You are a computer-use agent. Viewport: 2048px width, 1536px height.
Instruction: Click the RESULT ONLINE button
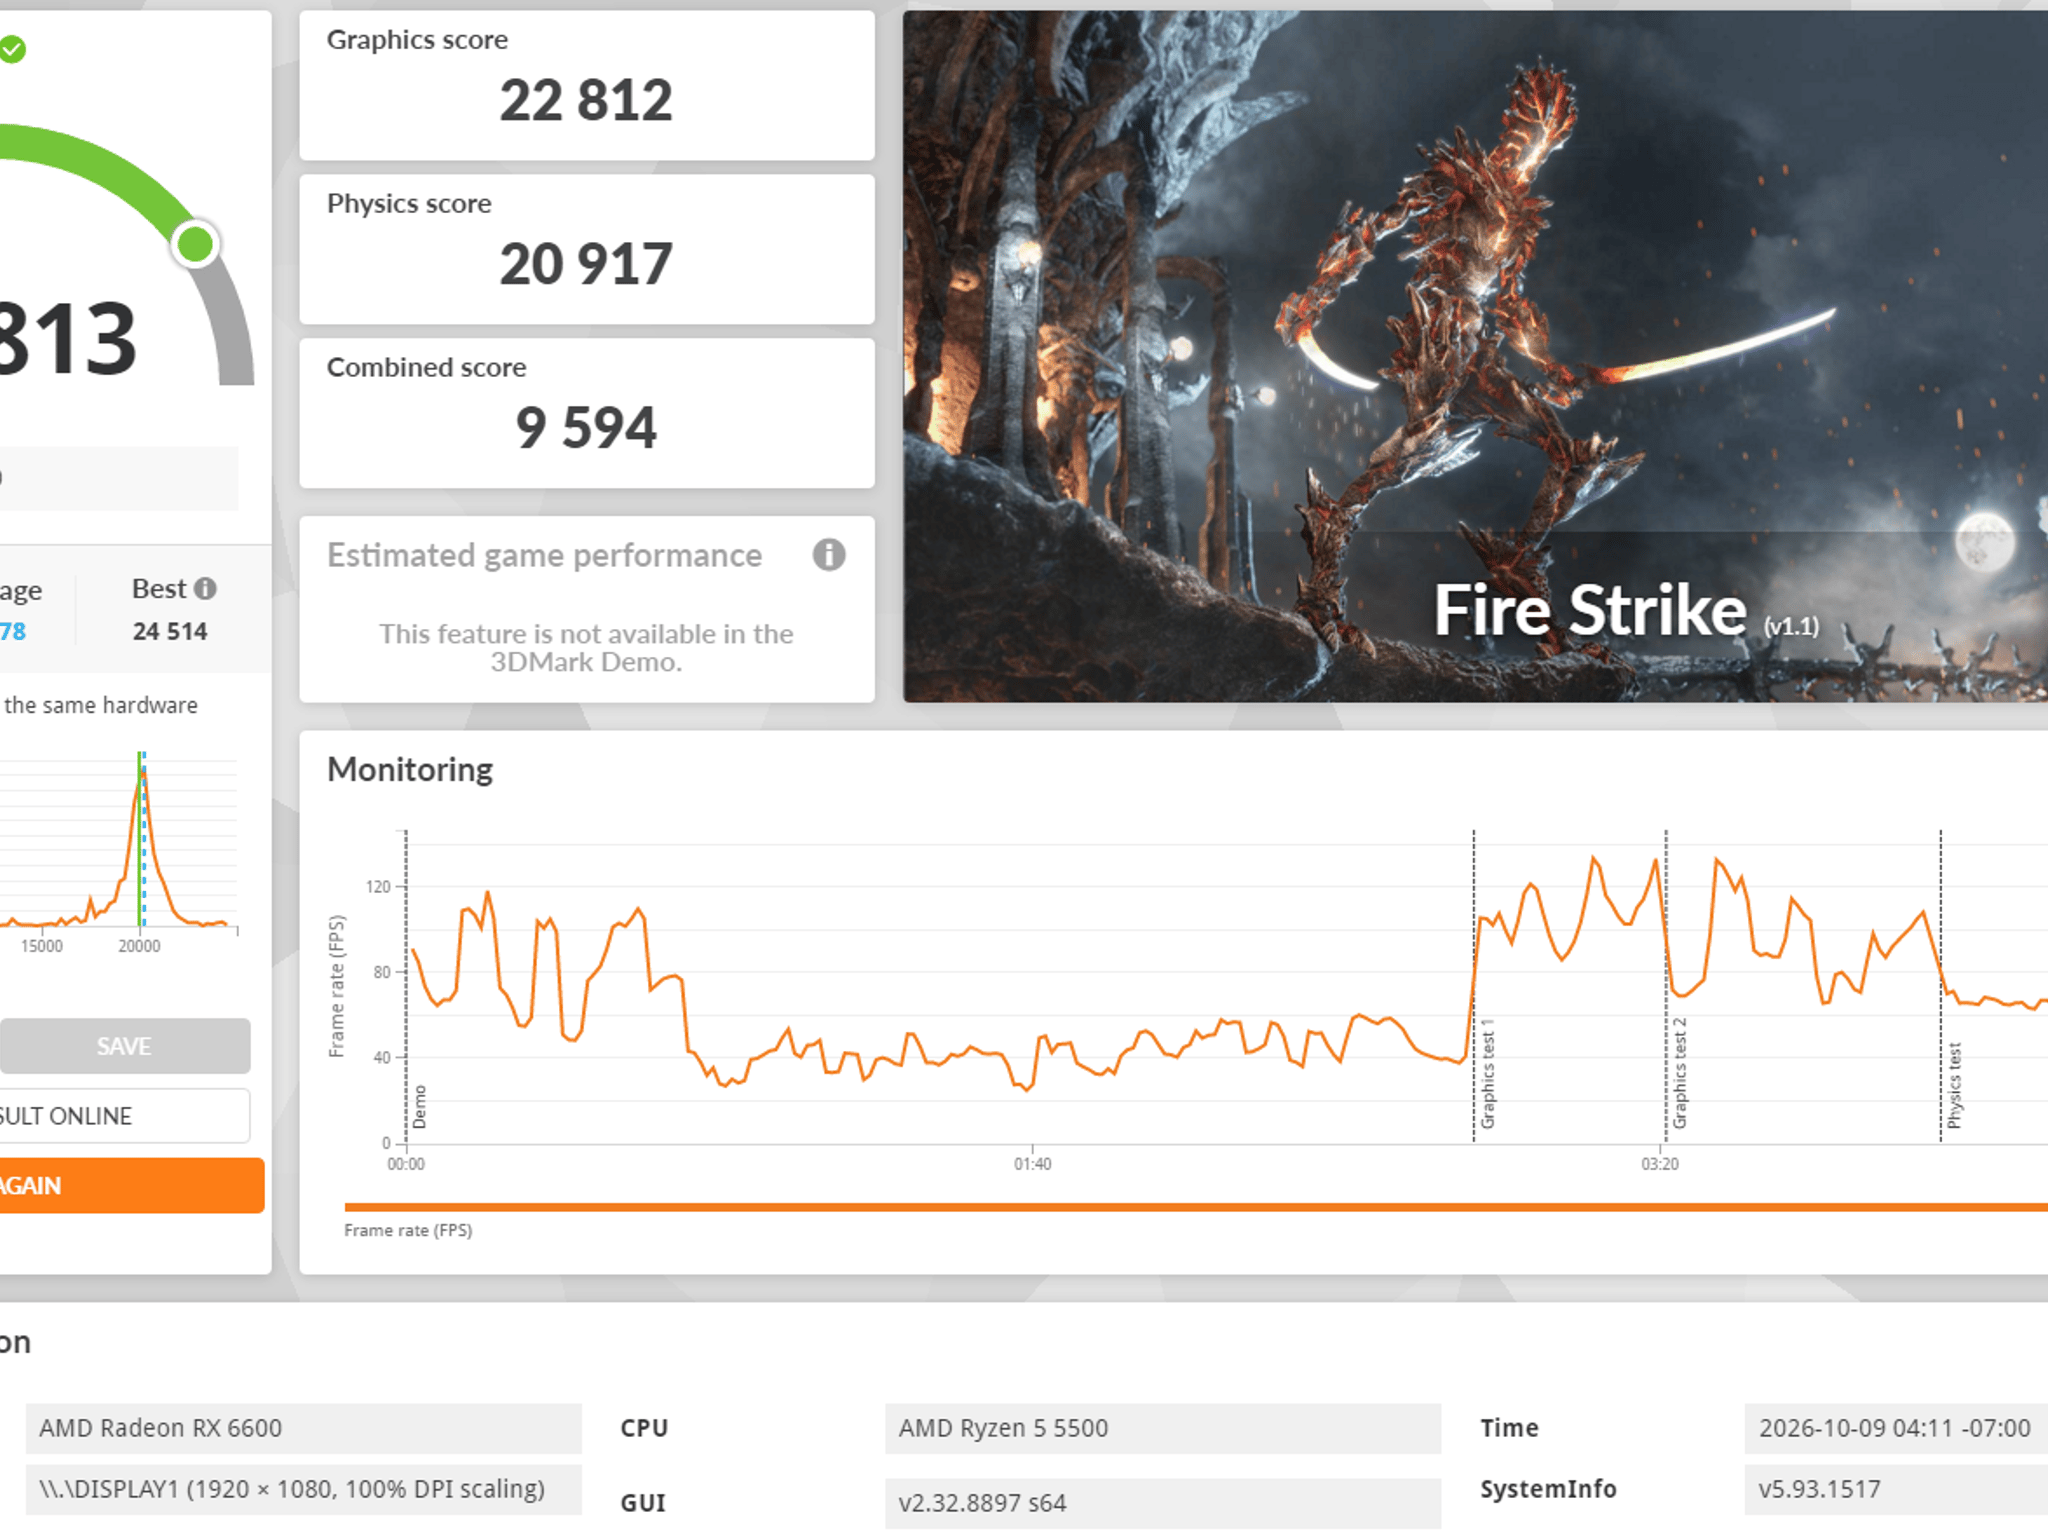tap(124, 1115)
